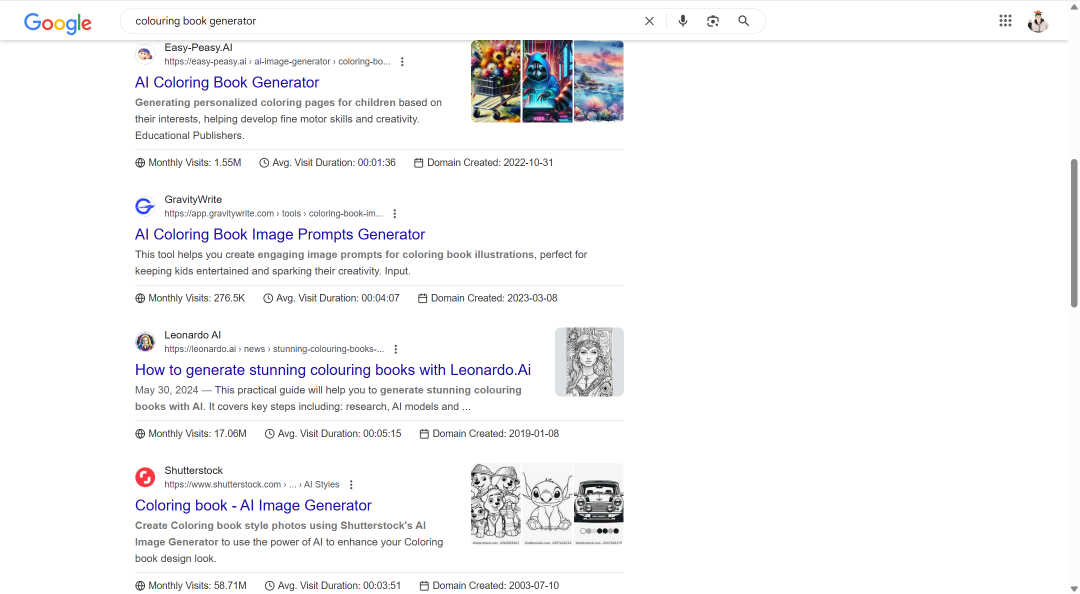Open Coloring book - AI Image Generator link

click(253, 506)
